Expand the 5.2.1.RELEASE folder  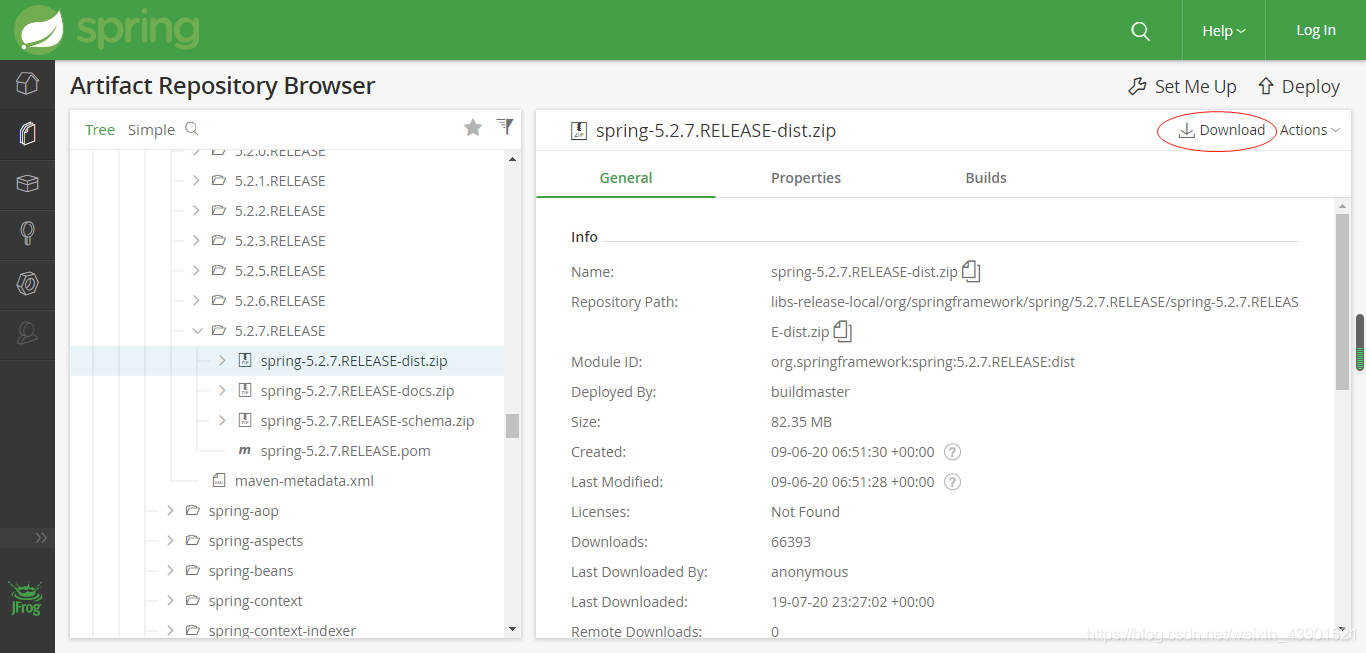tap(197, 181)
